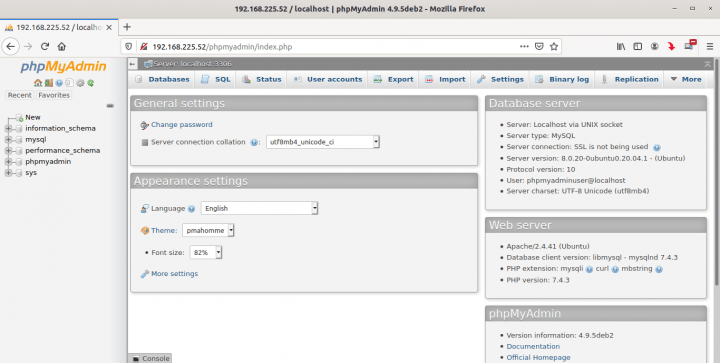Click the More settings link

click(174, 274)
